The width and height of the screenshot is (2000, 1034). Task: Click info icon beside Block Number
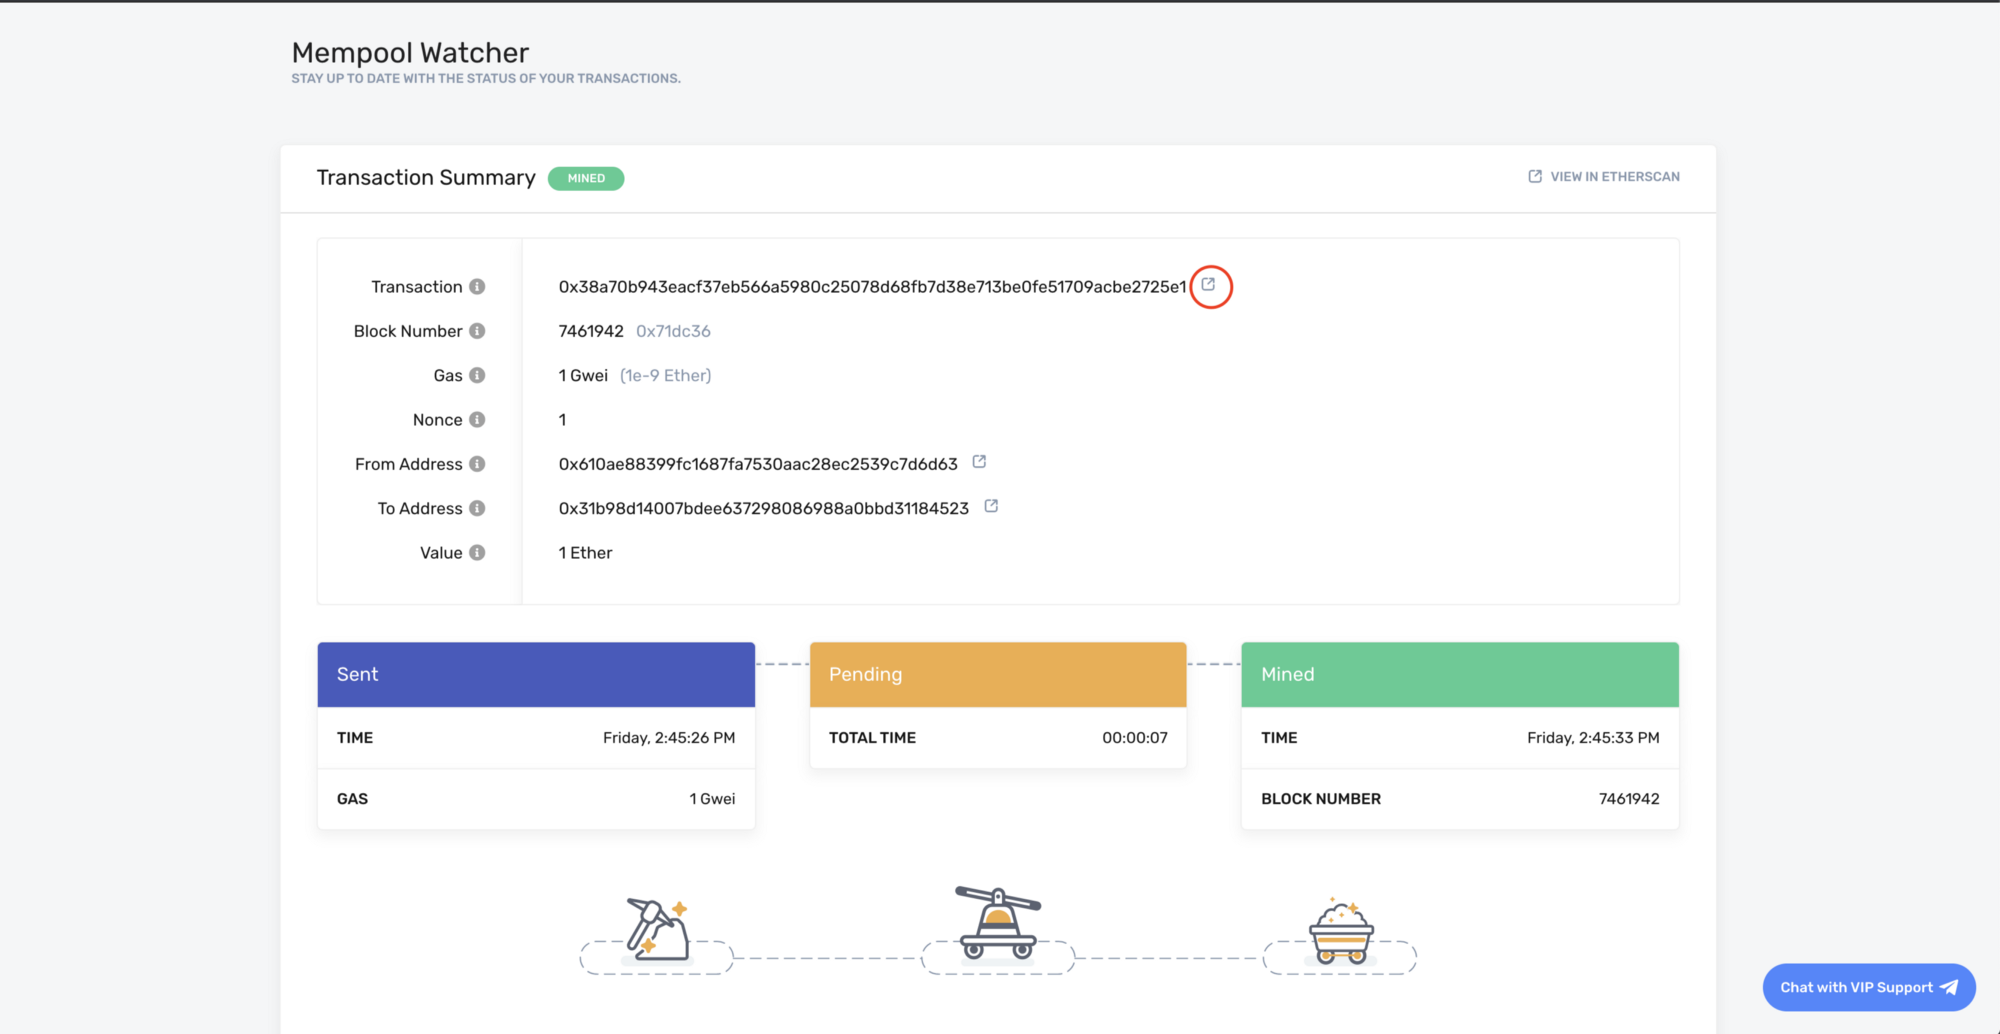point(477,331)
